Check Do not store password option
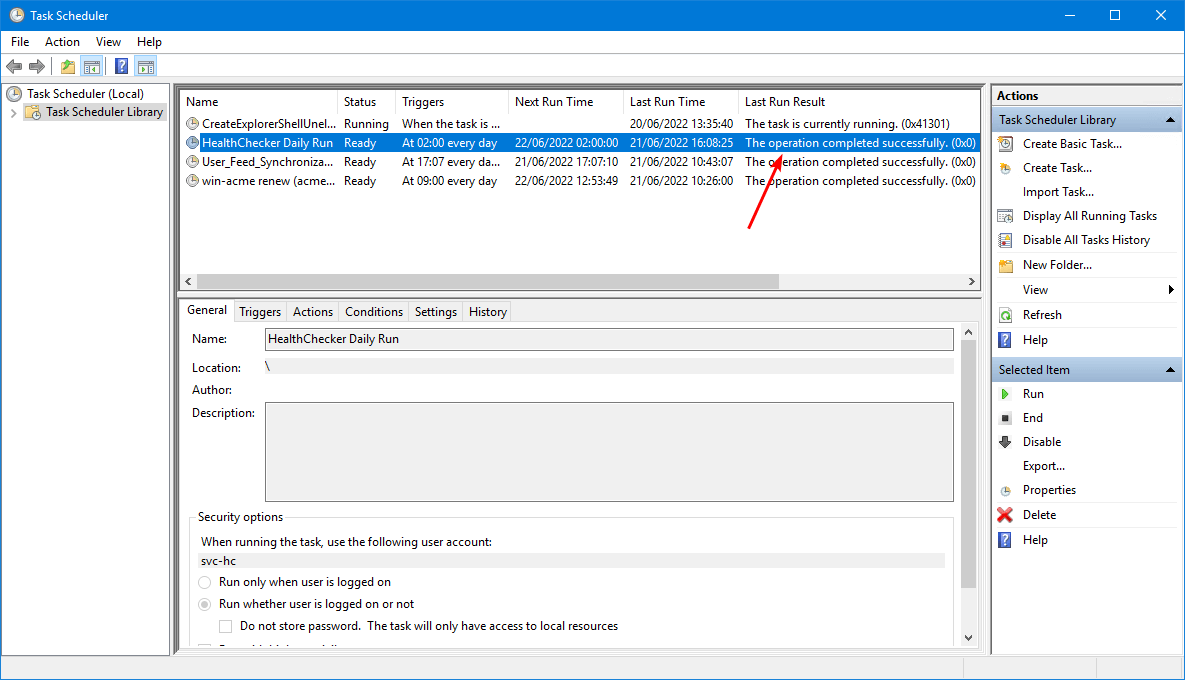This screenshot has height=680, width=1185. point(225,626)
